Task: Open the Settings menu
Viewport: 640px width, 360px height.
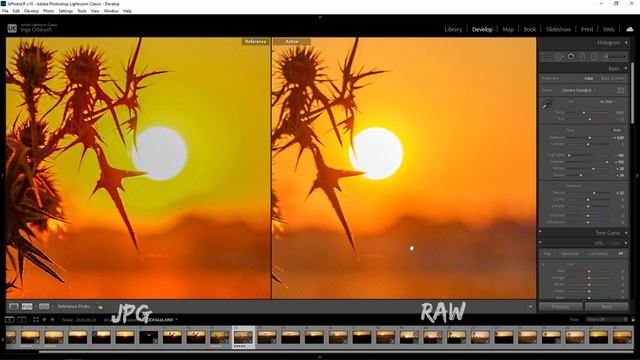Action: (x=65, y=11)
